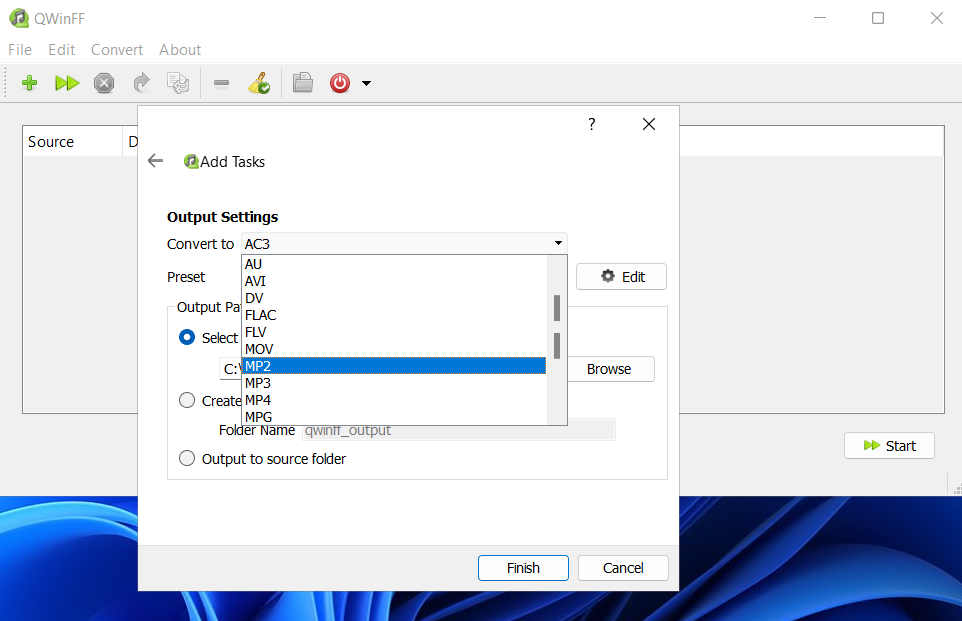The image size is (962, 621).
Task: Click the Edit preset button
Action: click(621, 277)
